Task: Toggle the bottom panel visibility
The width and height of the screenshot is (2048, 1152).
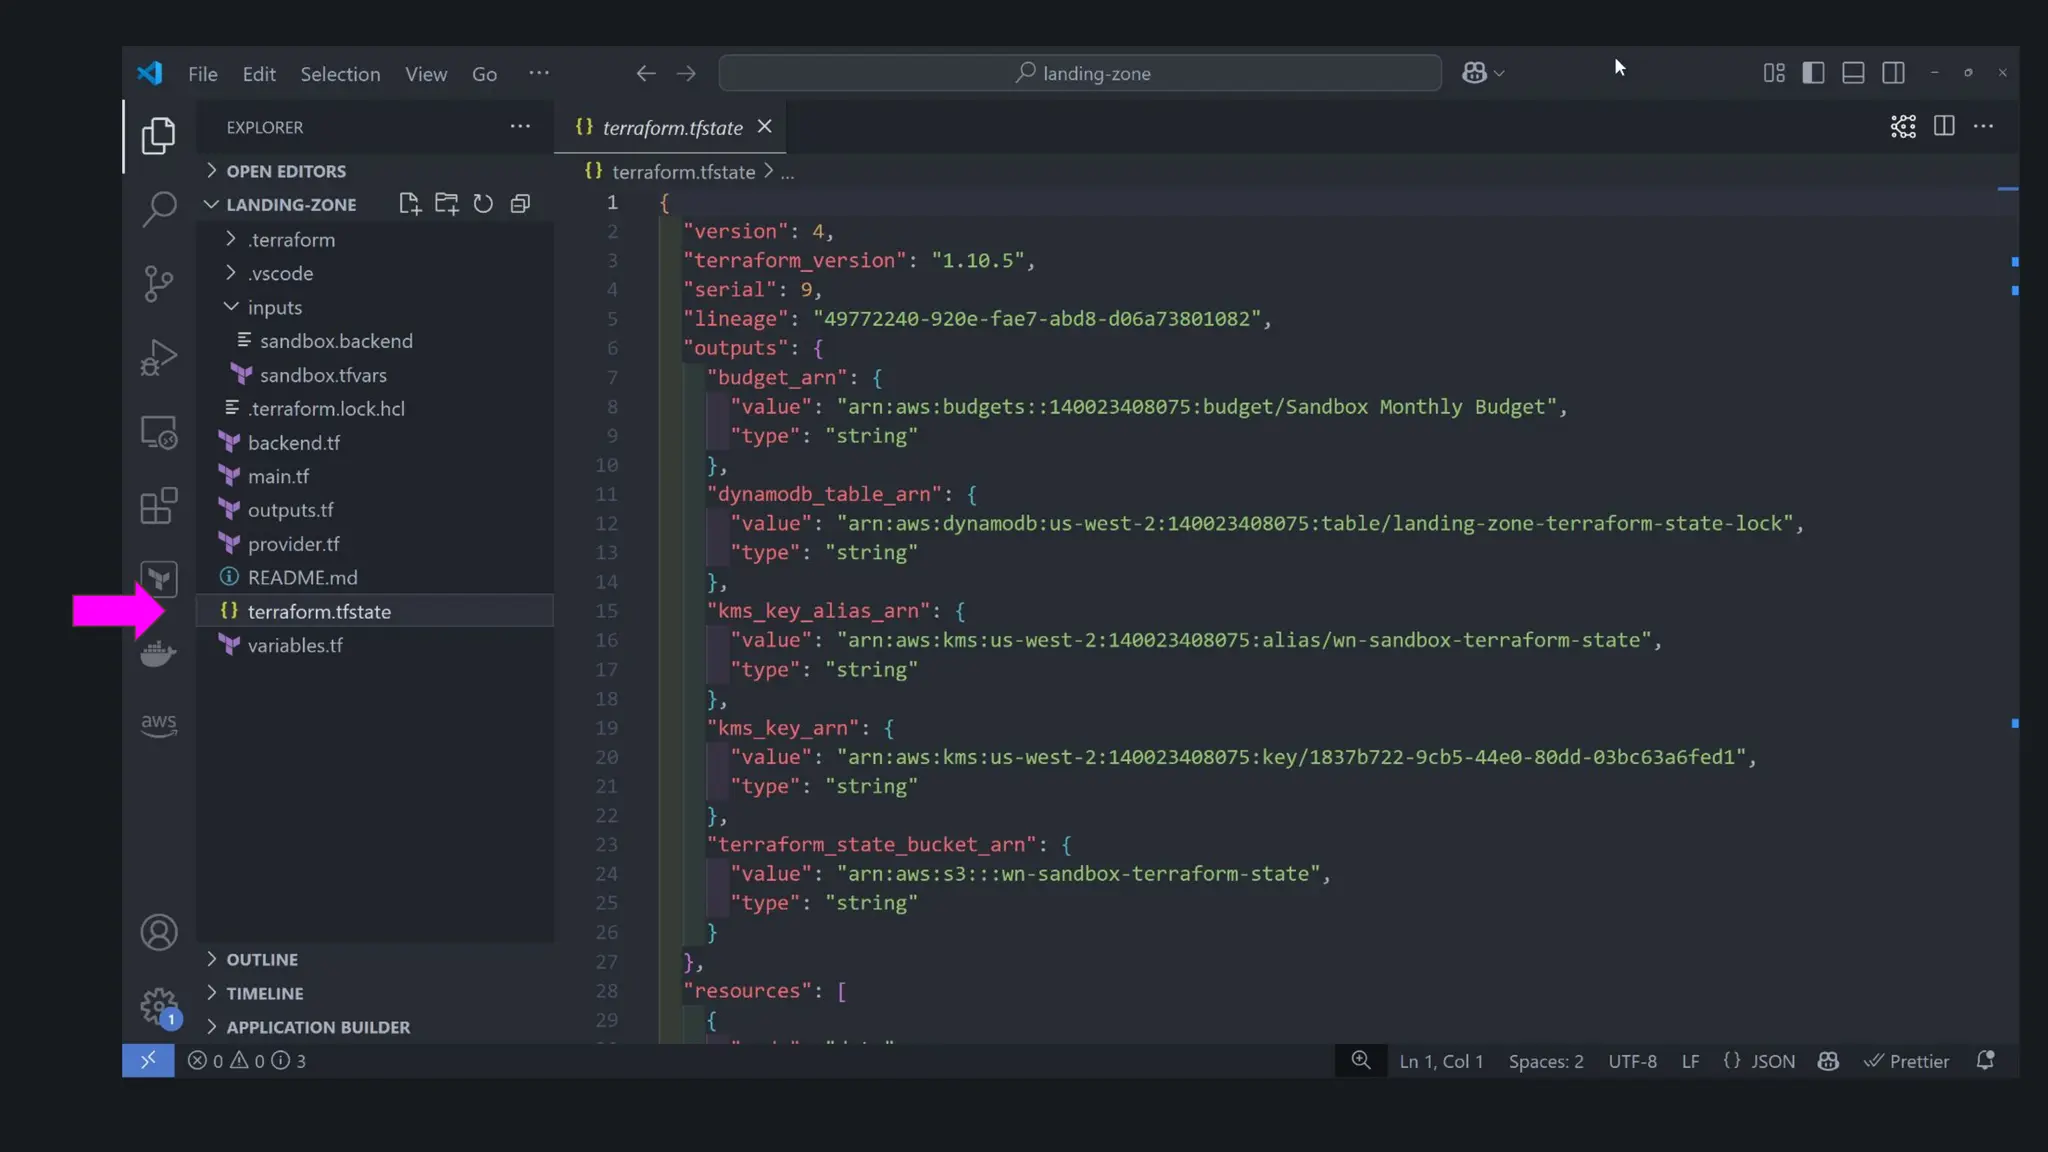Action: tap(1853, 73)
